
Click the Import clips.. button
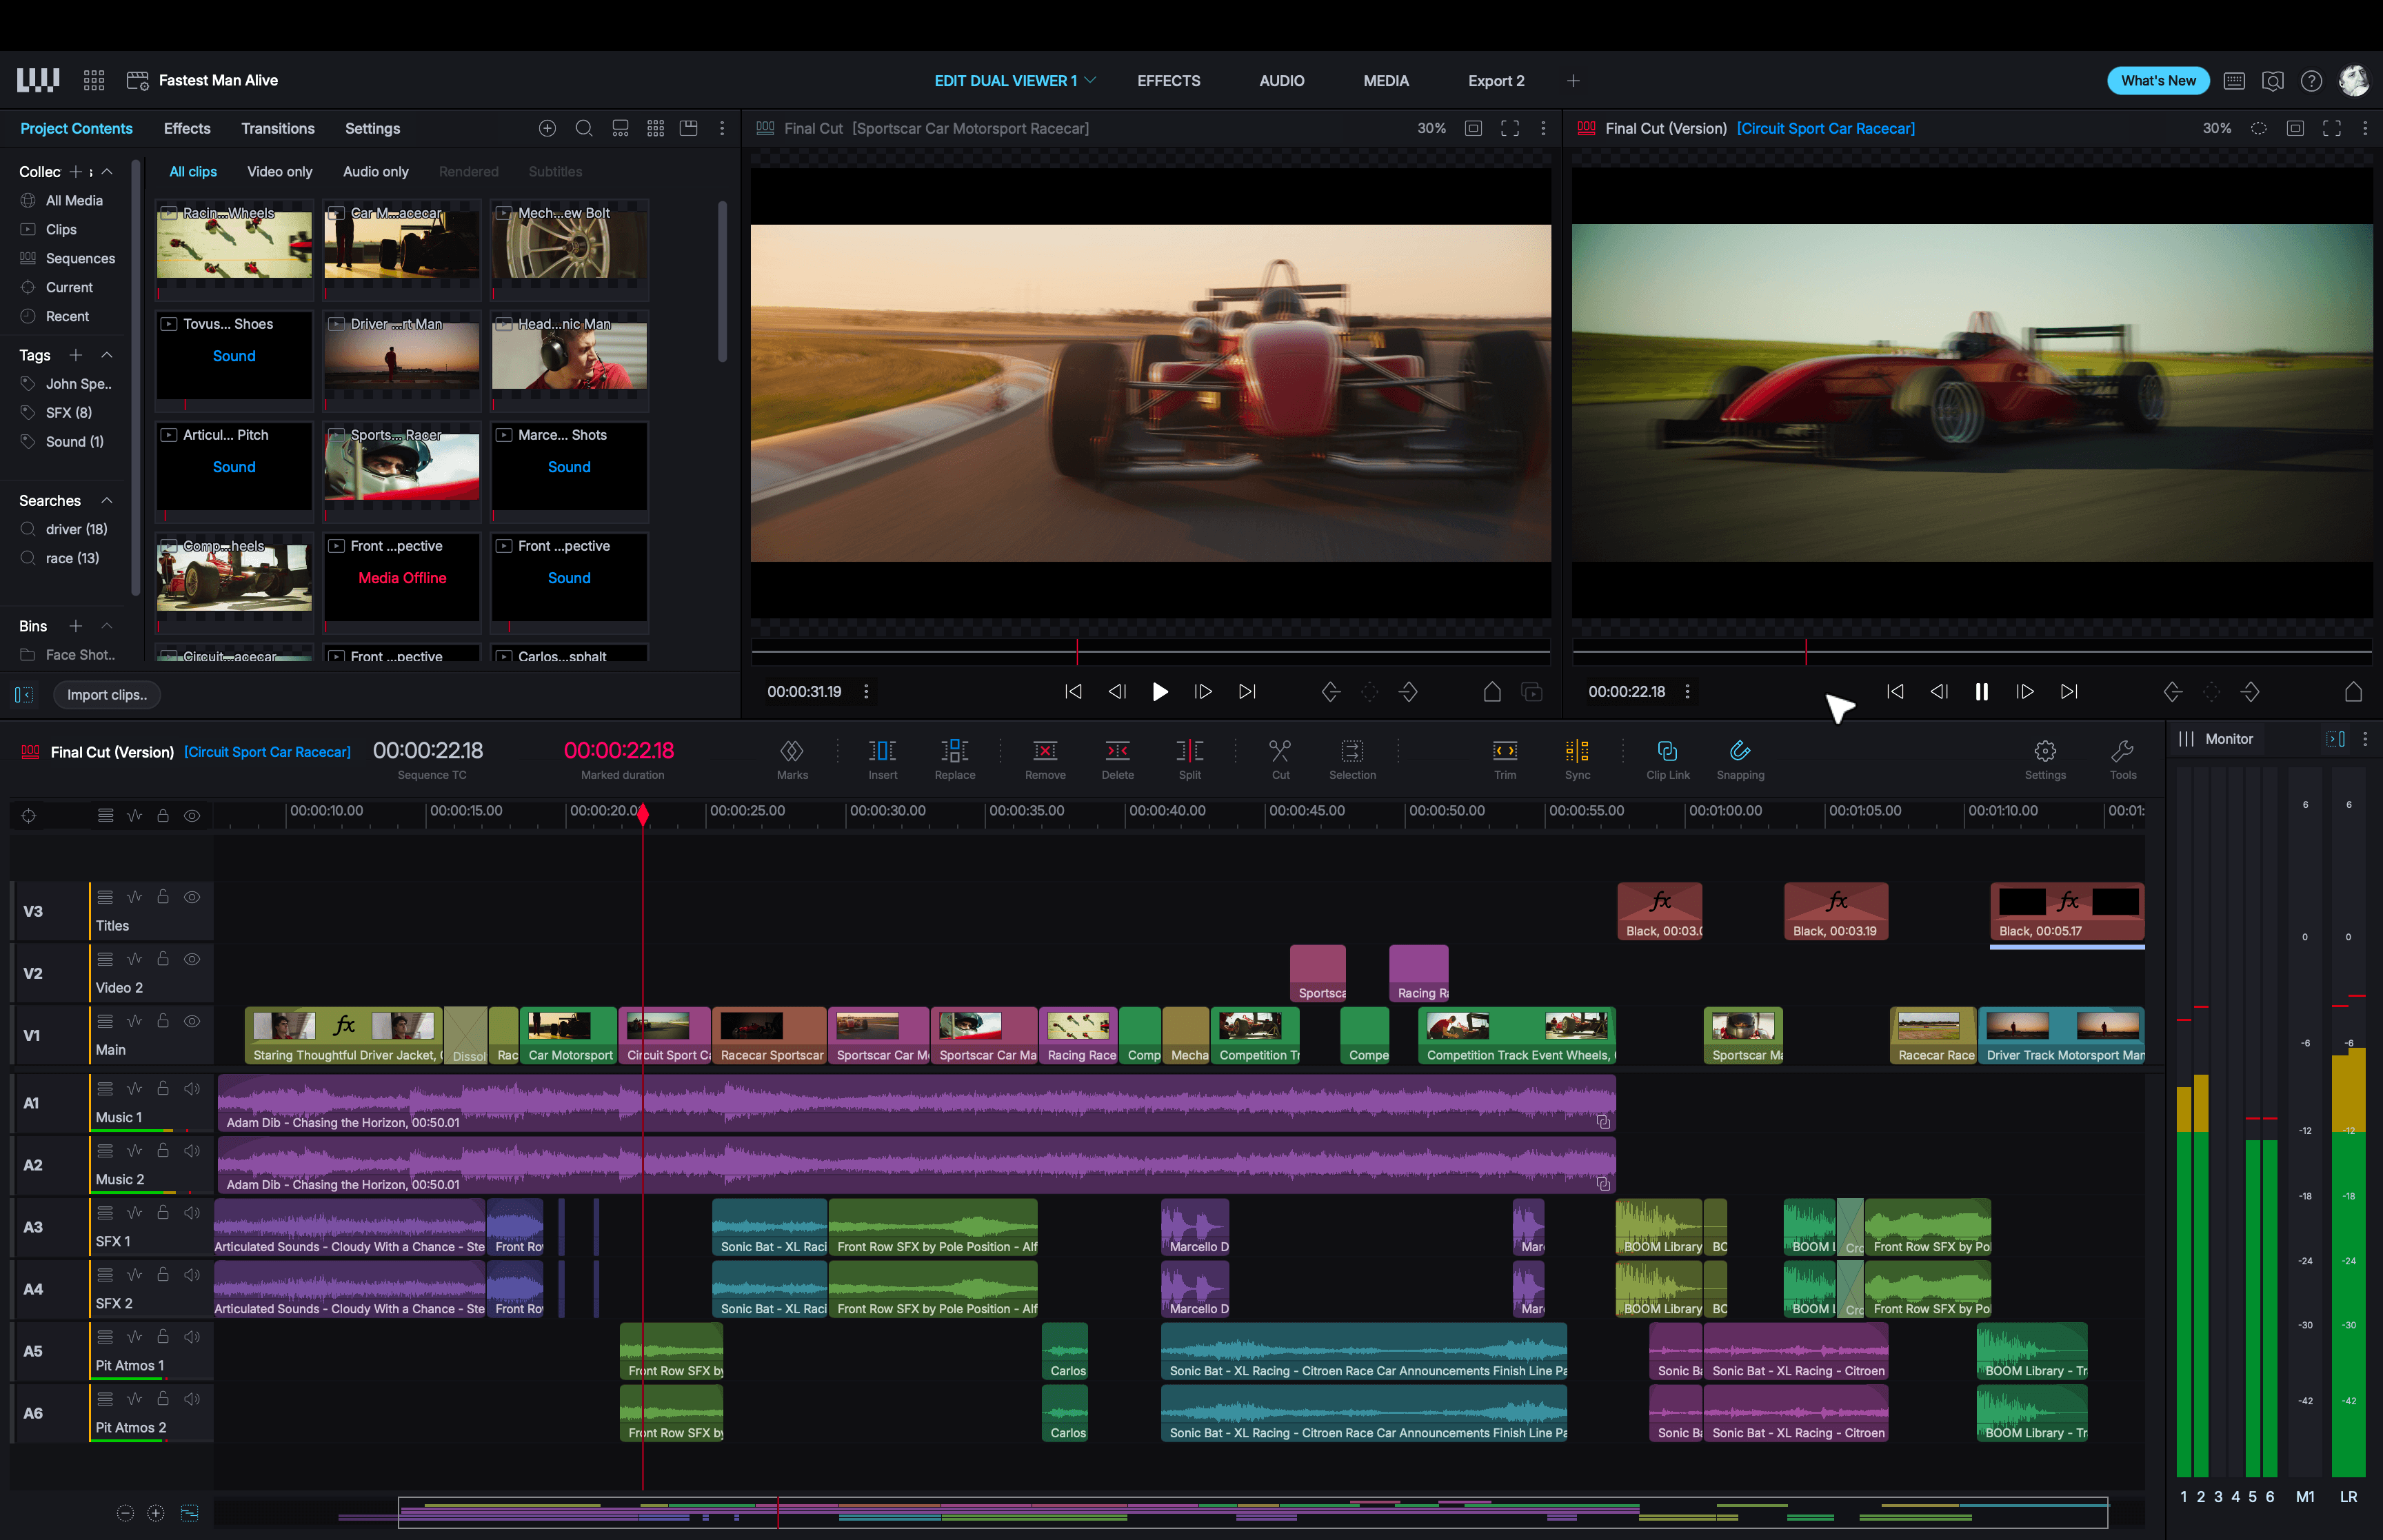(107, 695)
